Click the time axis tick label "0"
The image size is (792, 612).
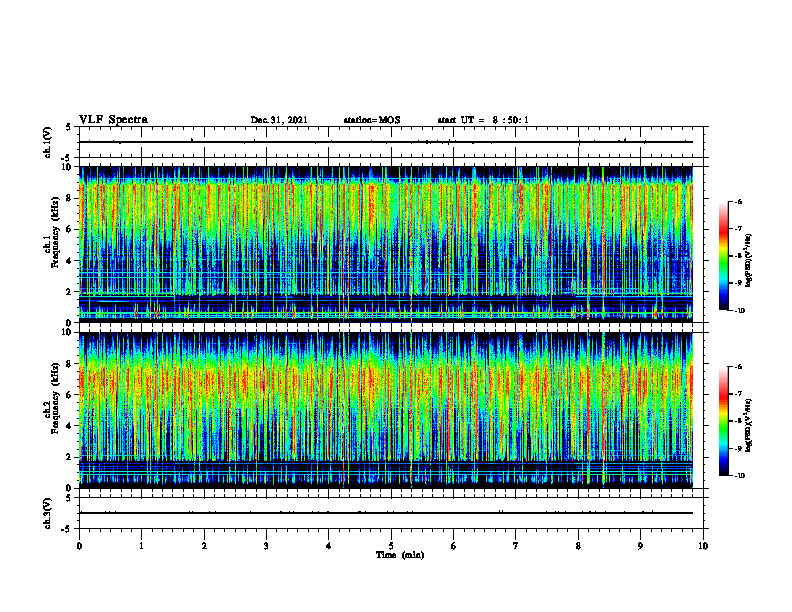[79, 546]
